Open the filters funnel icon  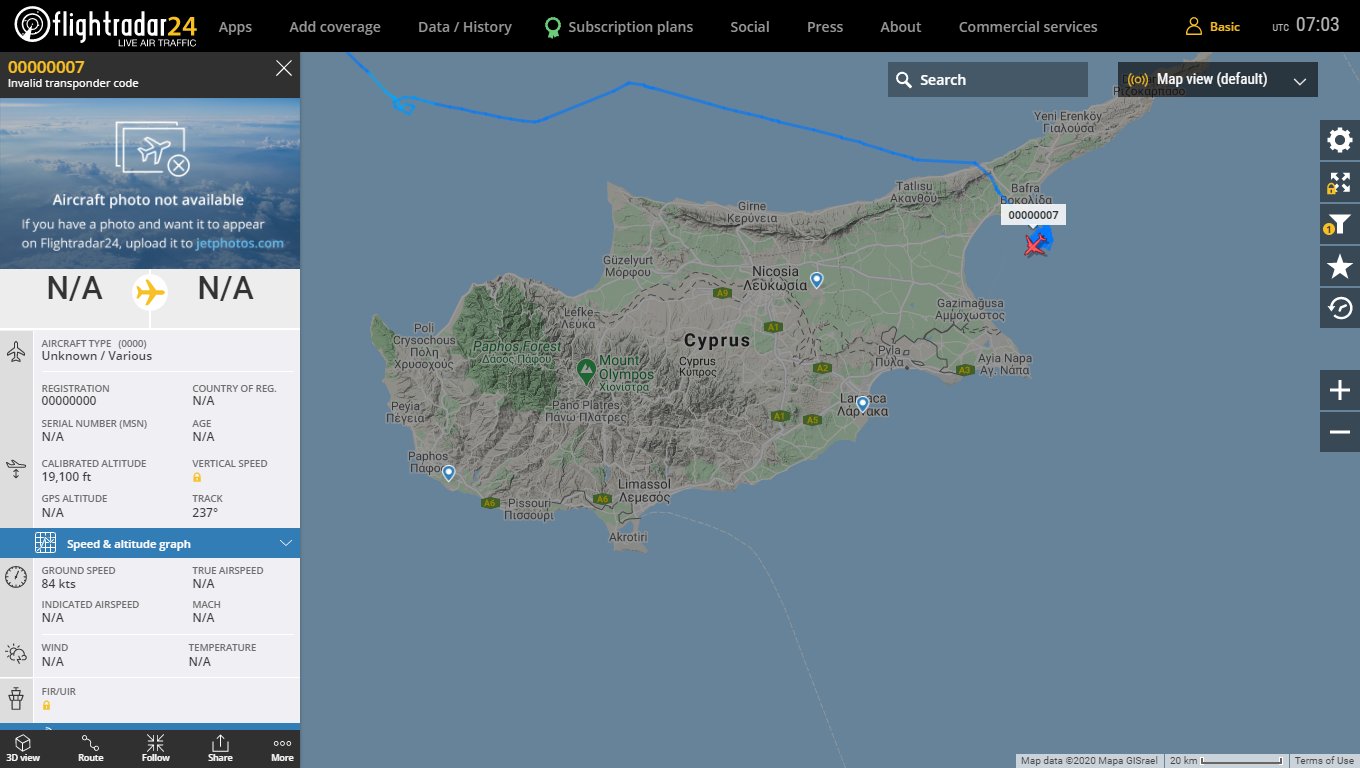1339,225
